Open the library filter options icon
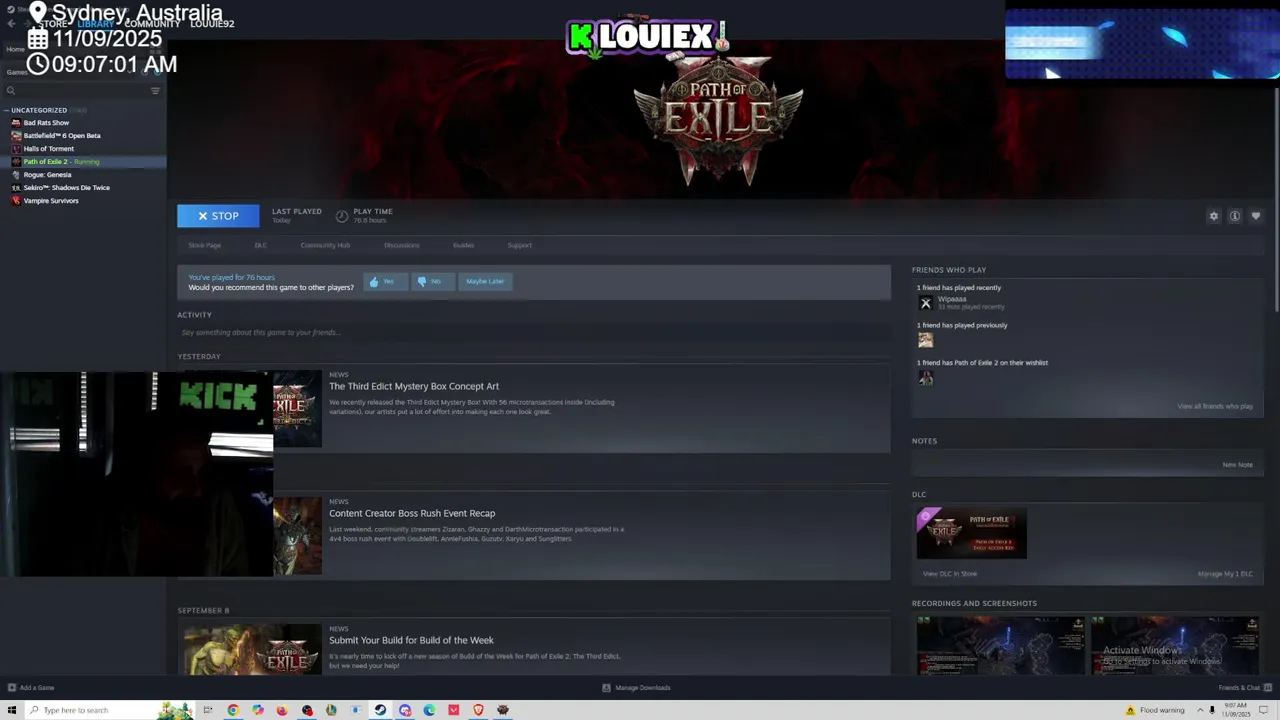This screenshot has width=1280, height=720. (x=155, y=91)
